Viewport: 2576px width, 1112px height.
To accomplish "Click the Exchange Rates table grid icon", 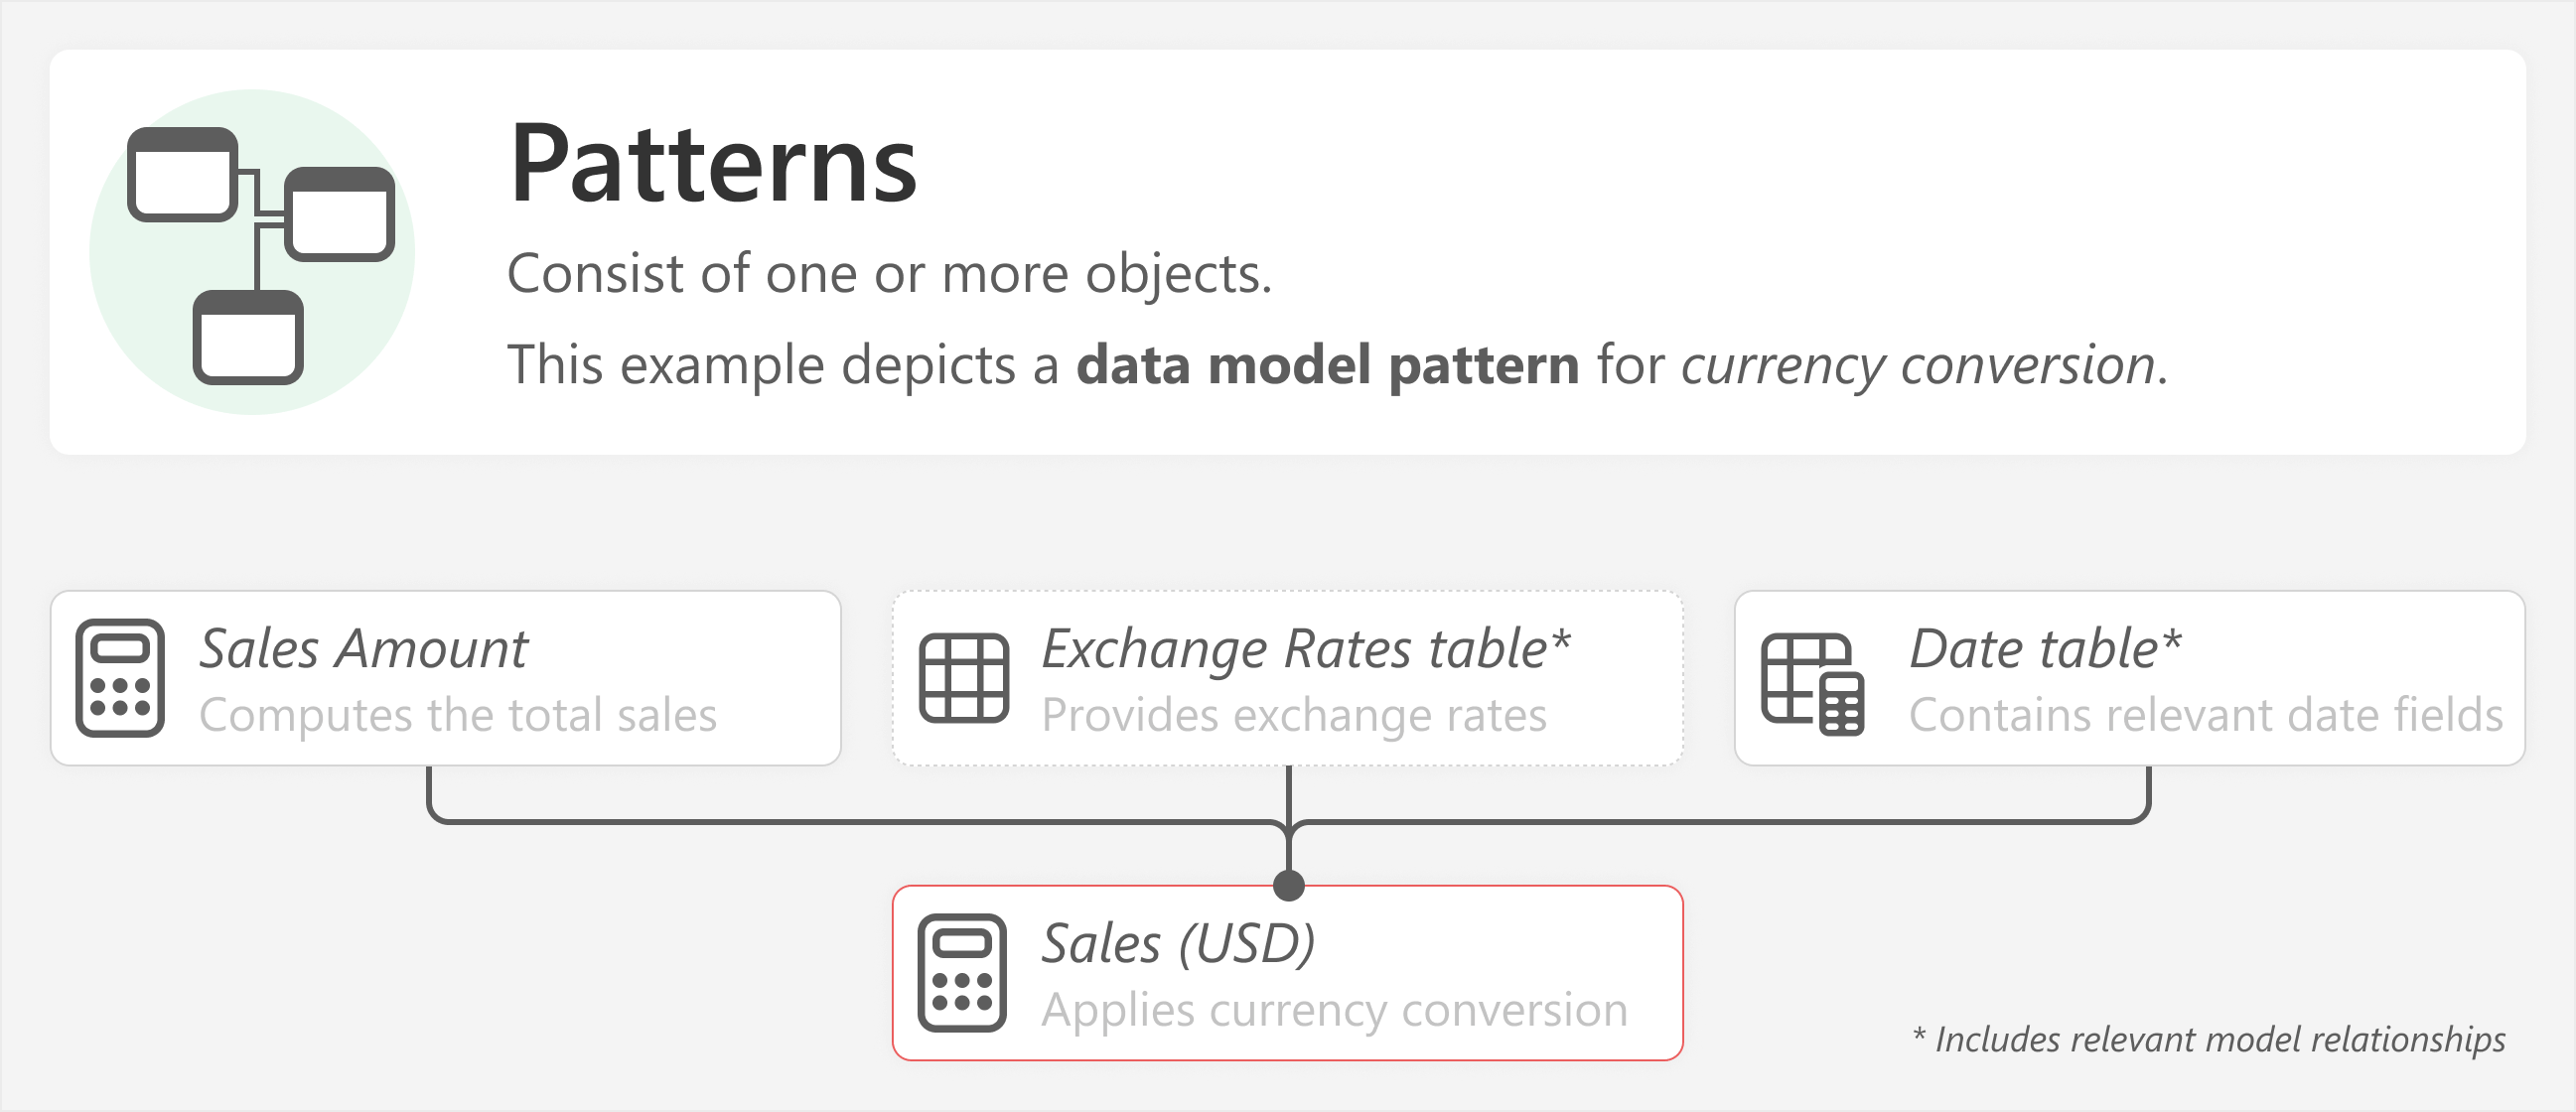I will point(964,678).
